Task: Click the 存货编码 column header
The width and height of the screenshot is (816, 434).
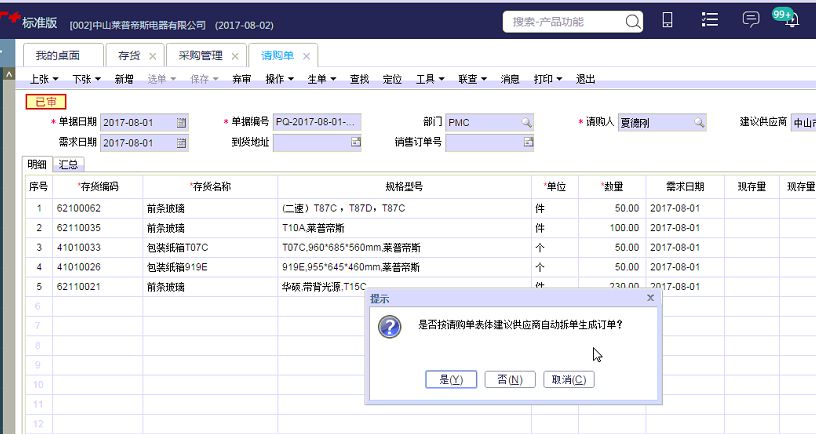Action: 97,187
